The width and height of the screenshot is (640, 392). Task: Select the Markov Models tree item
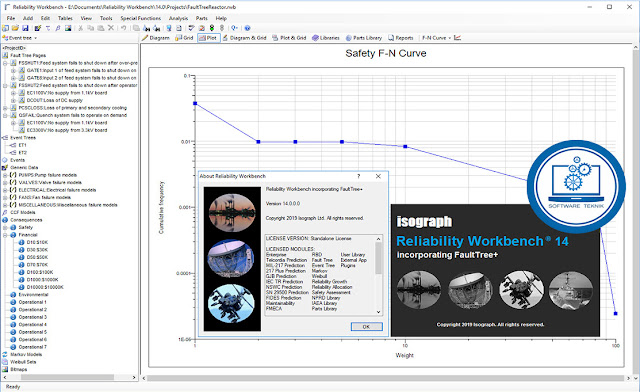click(26, 354)
